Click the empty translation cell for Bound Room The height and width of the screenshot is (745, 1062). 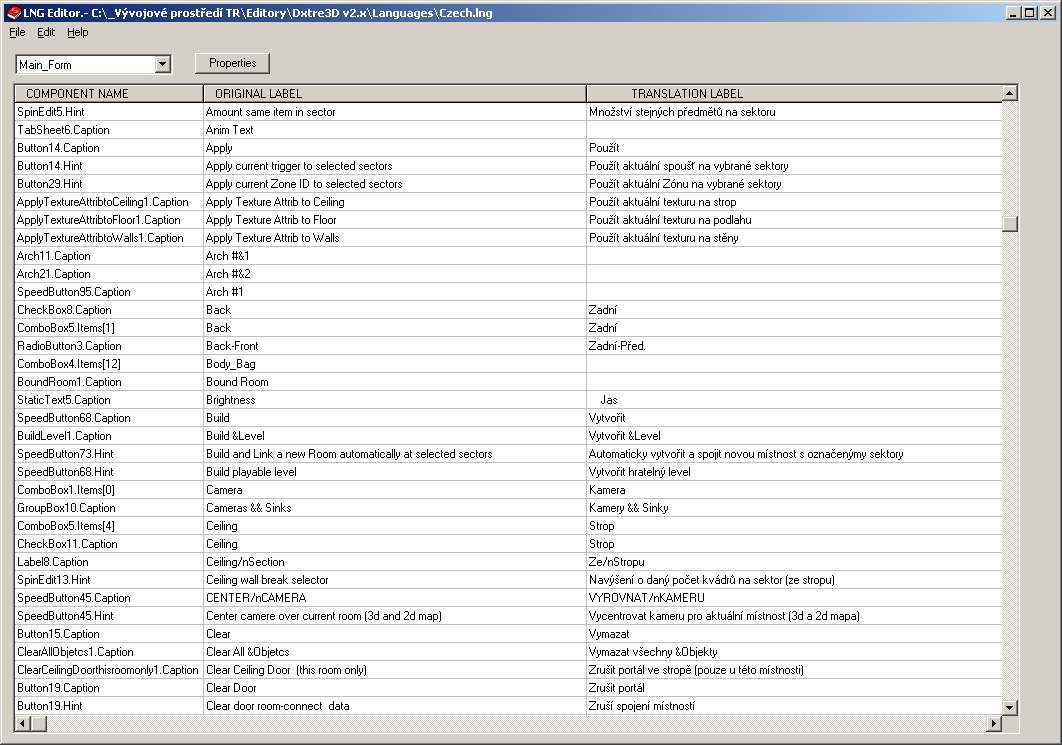tap(794, 382)
